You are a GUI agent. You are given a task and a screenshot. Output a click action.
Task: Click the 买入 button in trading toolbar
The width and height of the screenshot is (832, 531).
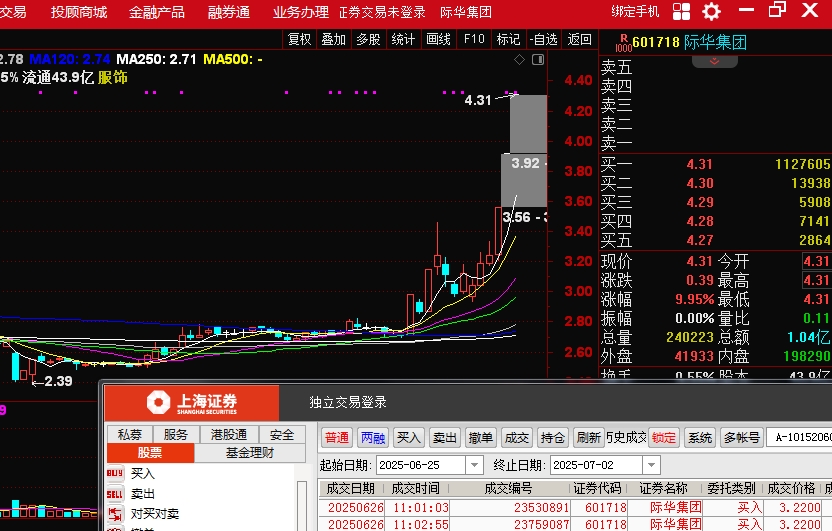pos(409,438)
